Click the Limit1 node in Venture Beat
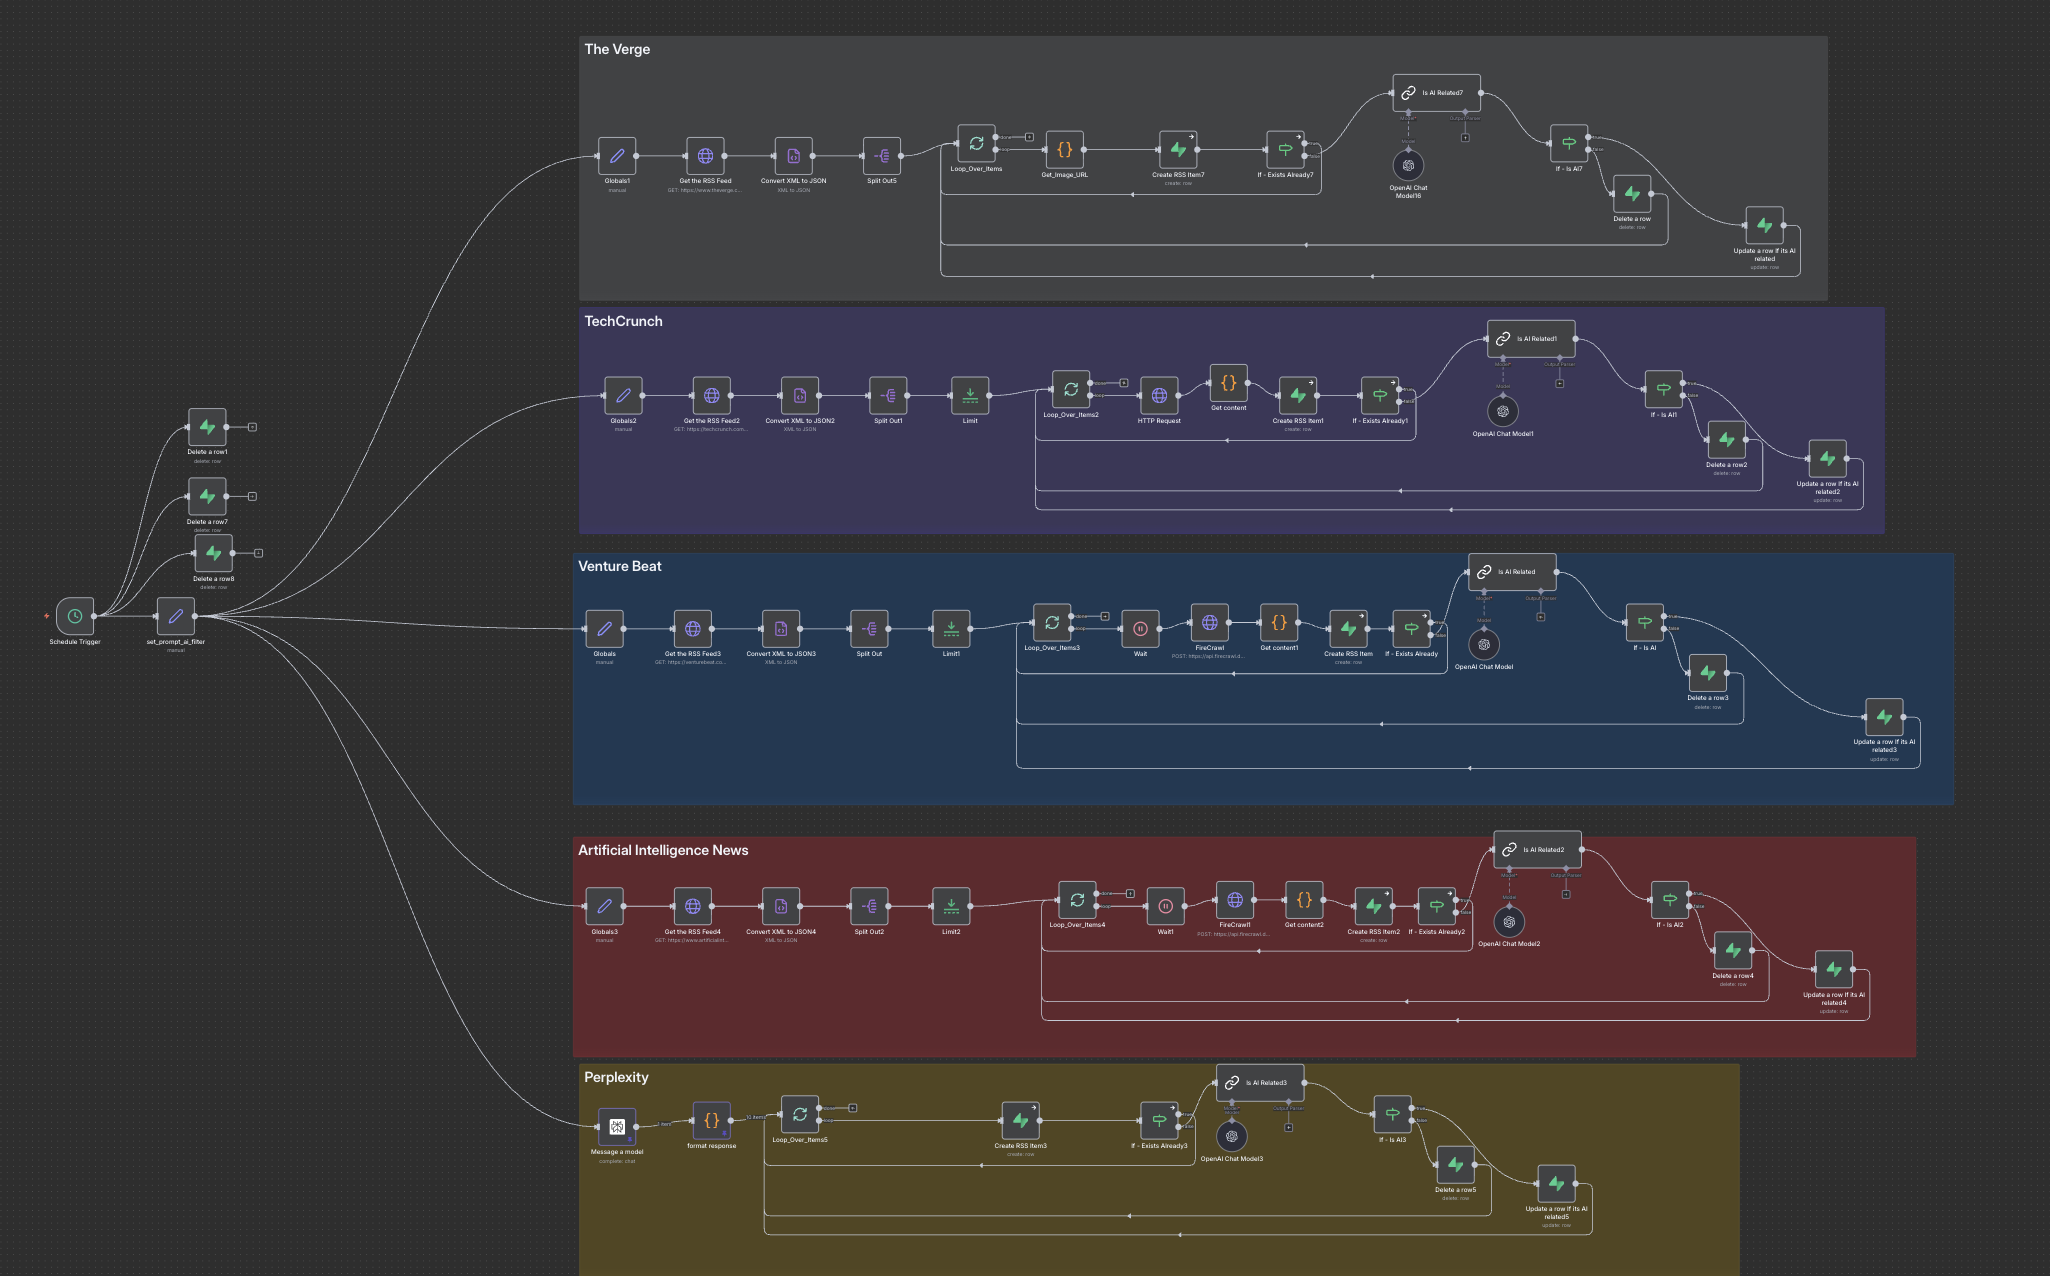2050x1276 pixels. click(x=951, y=629)
